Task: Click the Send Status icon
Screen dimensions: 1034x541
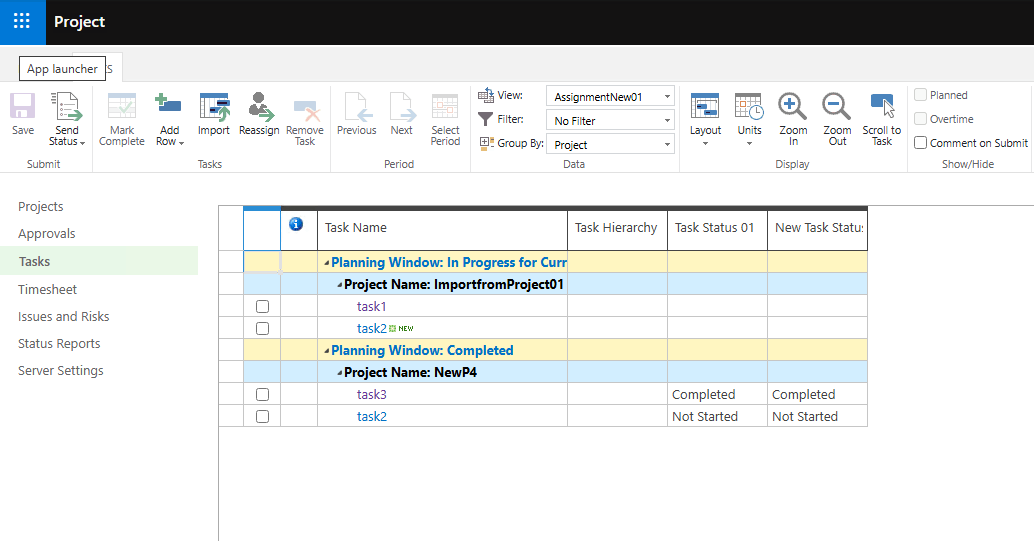Action: click(x=67, y=106)
